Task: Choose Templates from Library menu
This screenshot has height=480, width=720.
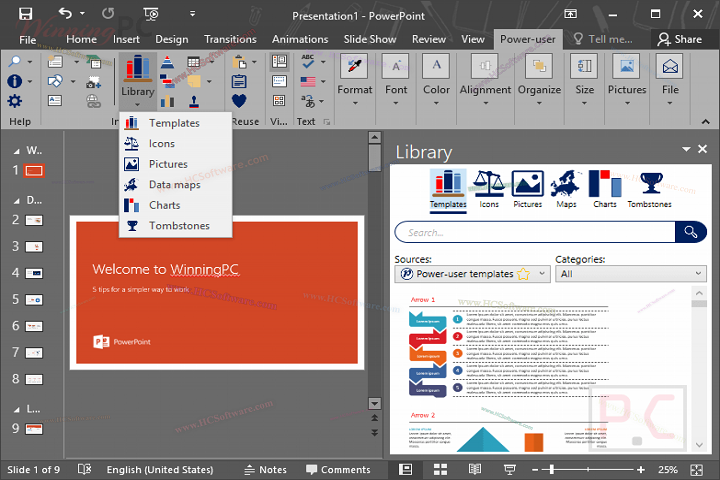Action: pyautogui.click(x=175, y=123)
